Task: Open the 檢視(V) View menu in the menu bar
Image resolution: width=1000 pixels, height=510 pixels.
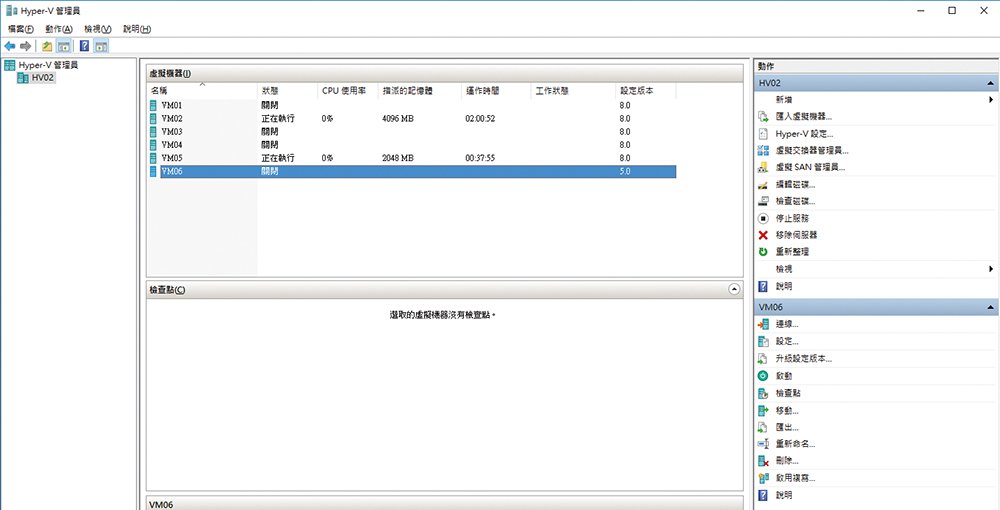Action: [x=98, y=29]
